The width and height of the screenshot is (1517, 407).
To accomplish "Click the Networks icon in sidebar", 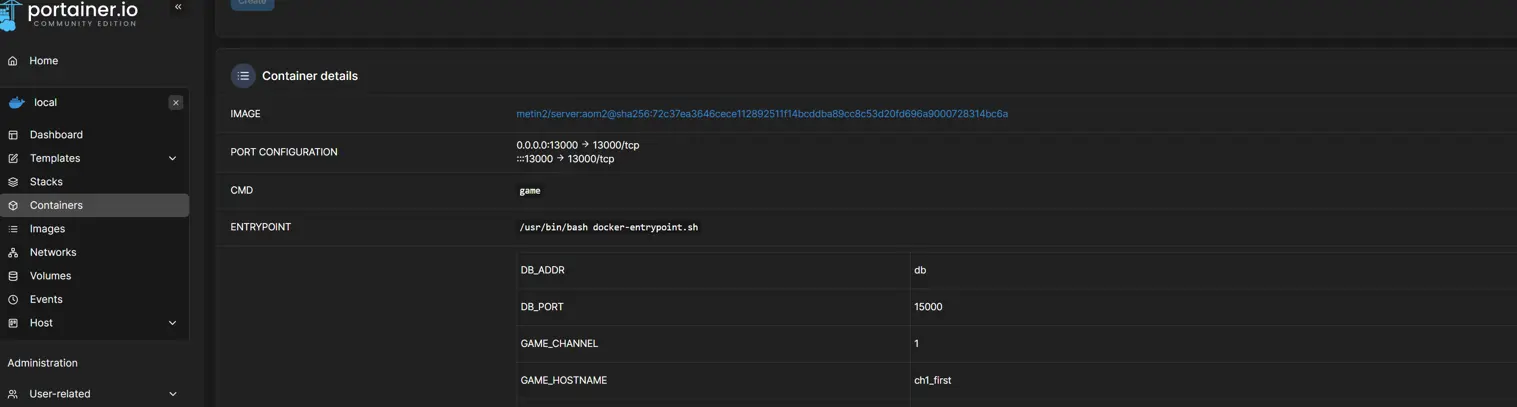I will tap(13, 253).
